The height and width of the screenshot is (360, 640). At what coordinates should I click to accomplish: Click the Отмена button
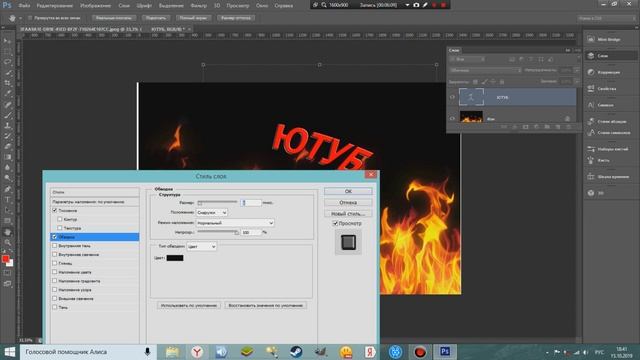348,202
